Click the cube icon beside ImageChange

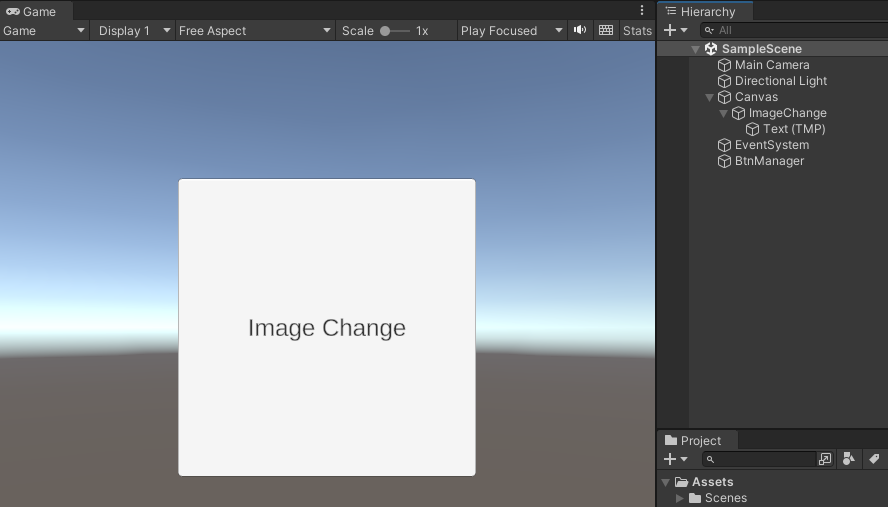tap(738, 113)
